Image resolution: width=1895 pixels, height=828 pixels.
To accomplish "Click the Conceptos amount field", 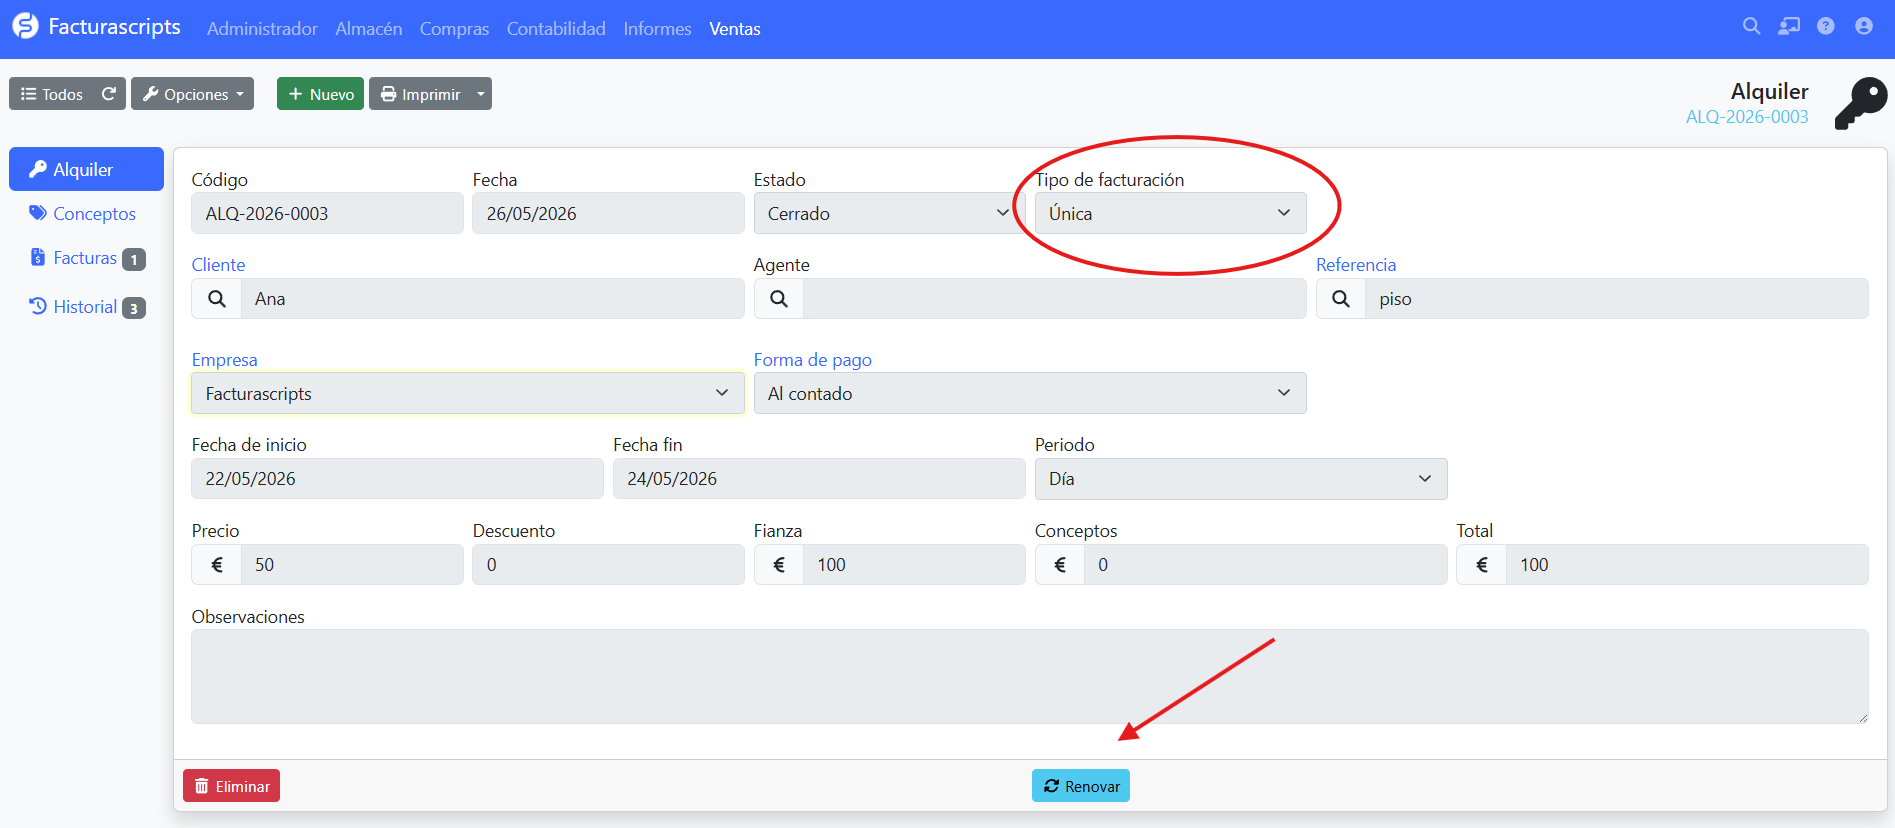I will tap(1265, 565).
